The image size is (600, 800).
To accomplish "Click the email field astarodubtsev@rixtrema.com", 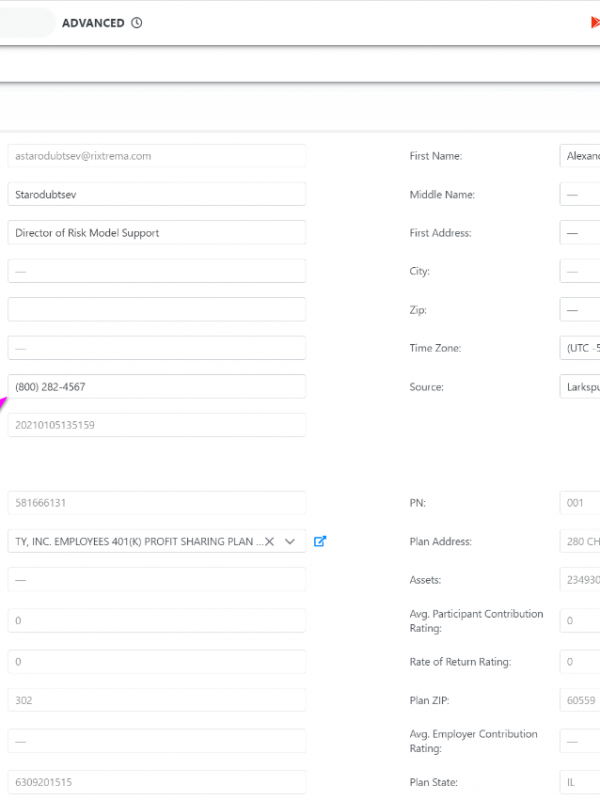I will pyautogui.click(x=155, y=156).
